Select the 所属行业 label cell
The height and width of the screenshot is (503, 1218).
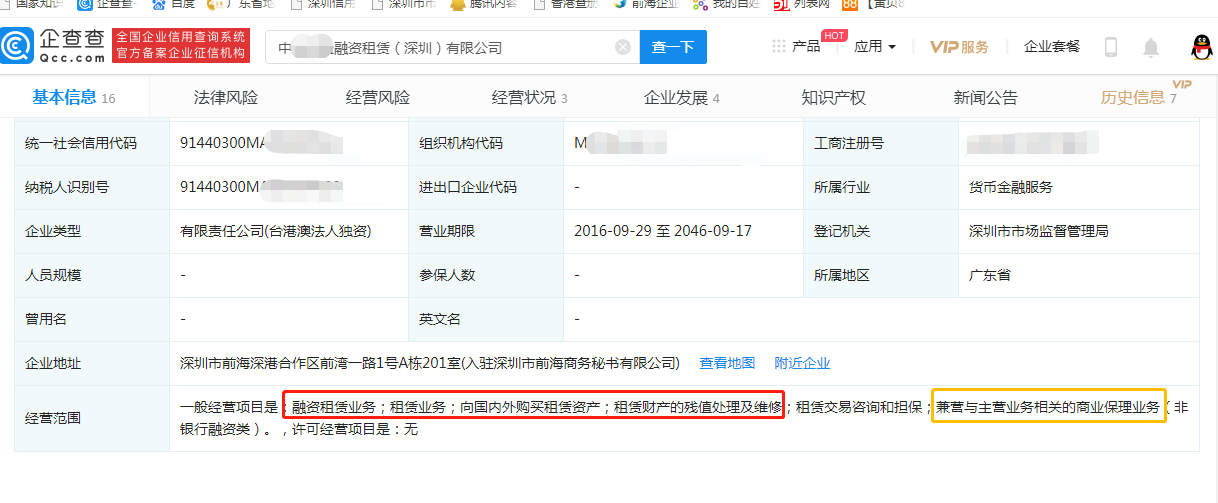pos(881,187)
